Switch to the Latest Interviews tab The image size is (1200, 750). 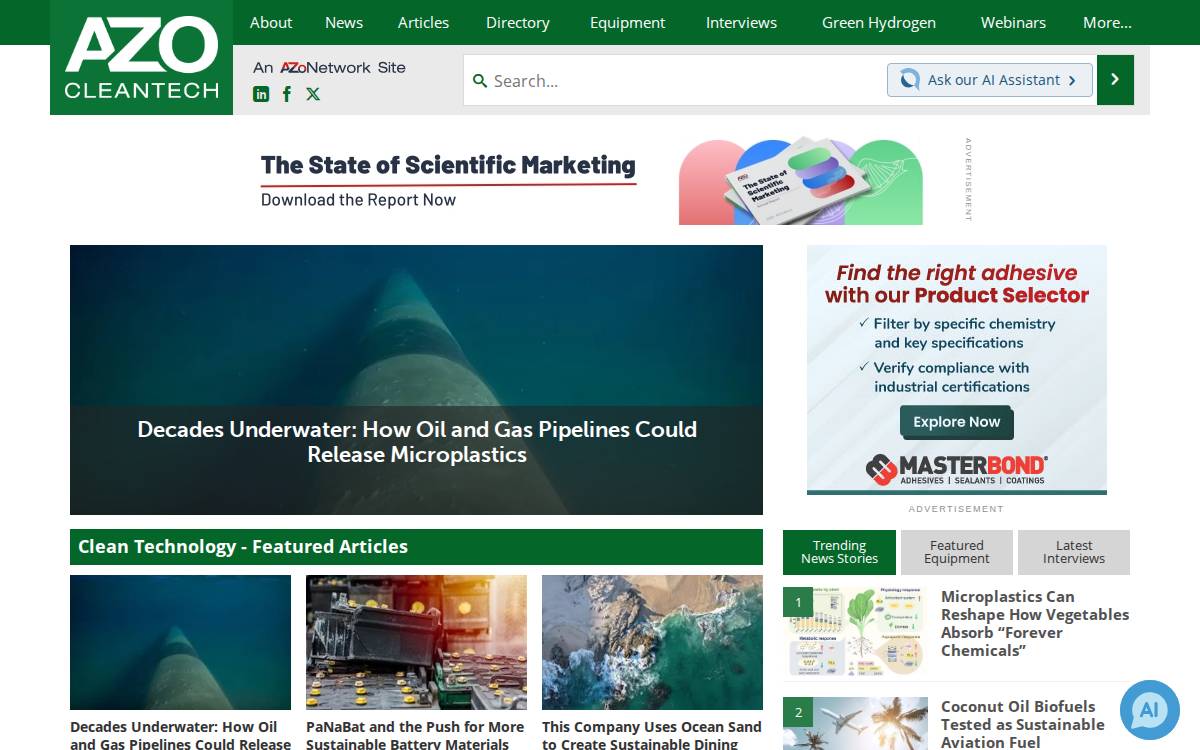pyautogui.click(x=1074, y=552)
